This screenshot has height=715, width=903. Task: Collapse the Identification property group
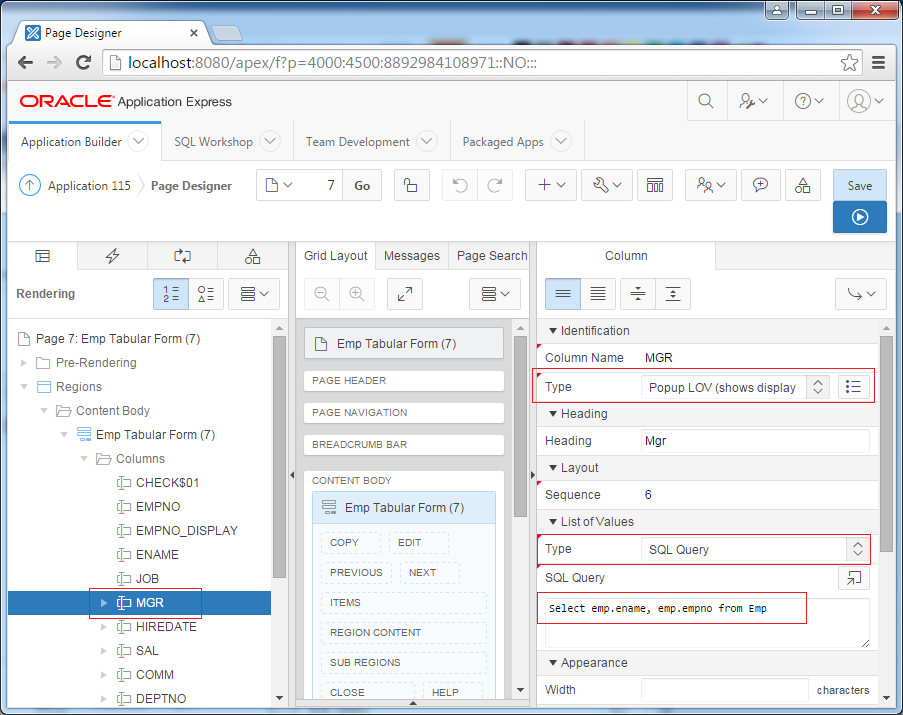click(553, 331)
